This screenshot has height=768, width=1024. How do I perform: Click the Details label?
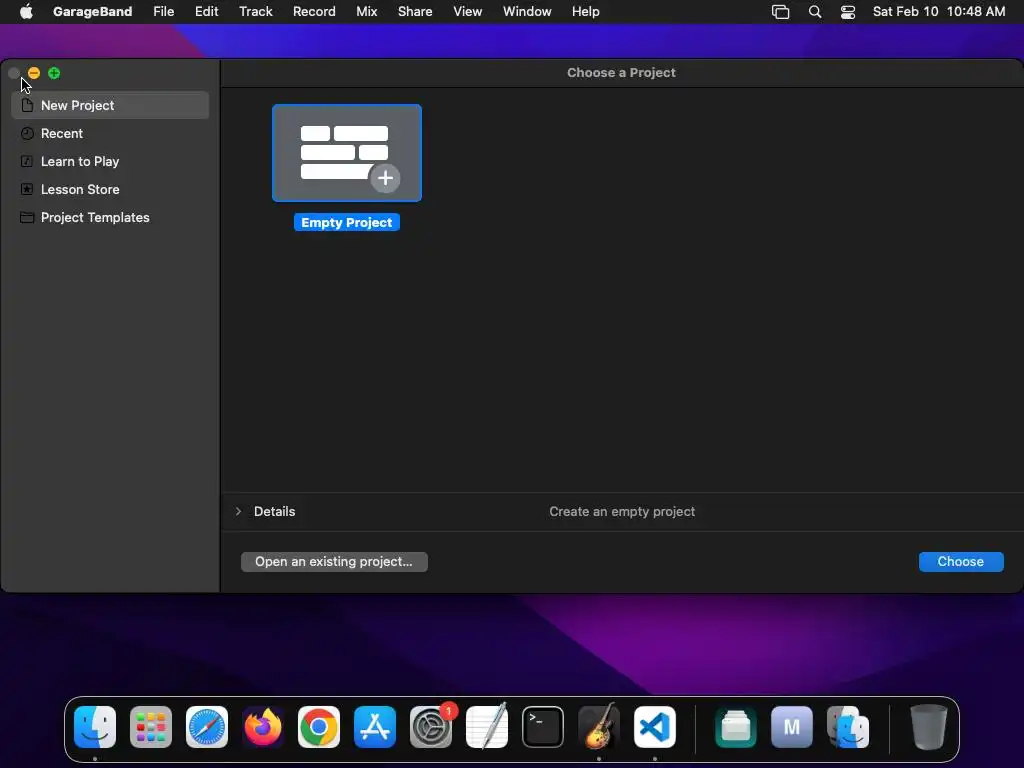tap(274, 511)
